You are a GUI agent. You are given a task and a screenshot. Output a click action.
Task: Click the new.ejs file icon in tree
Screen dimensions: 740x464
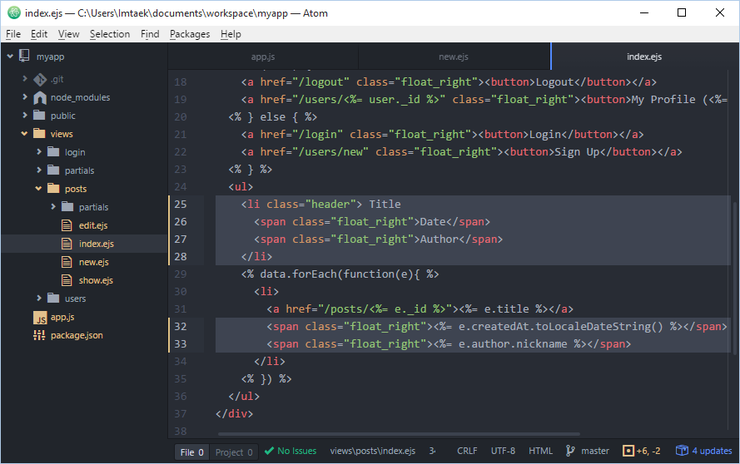coord(67,262)
